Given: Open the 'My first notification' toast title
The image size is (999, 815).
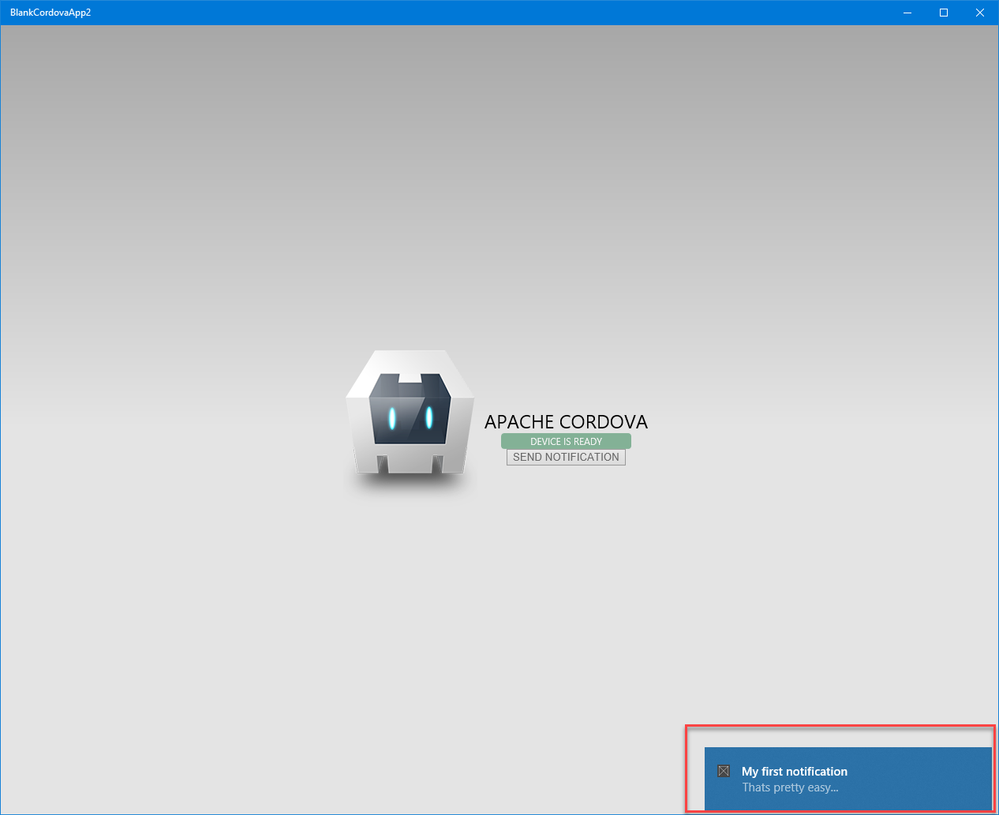Looking at the screenshot, I should (x=794, y=771).
